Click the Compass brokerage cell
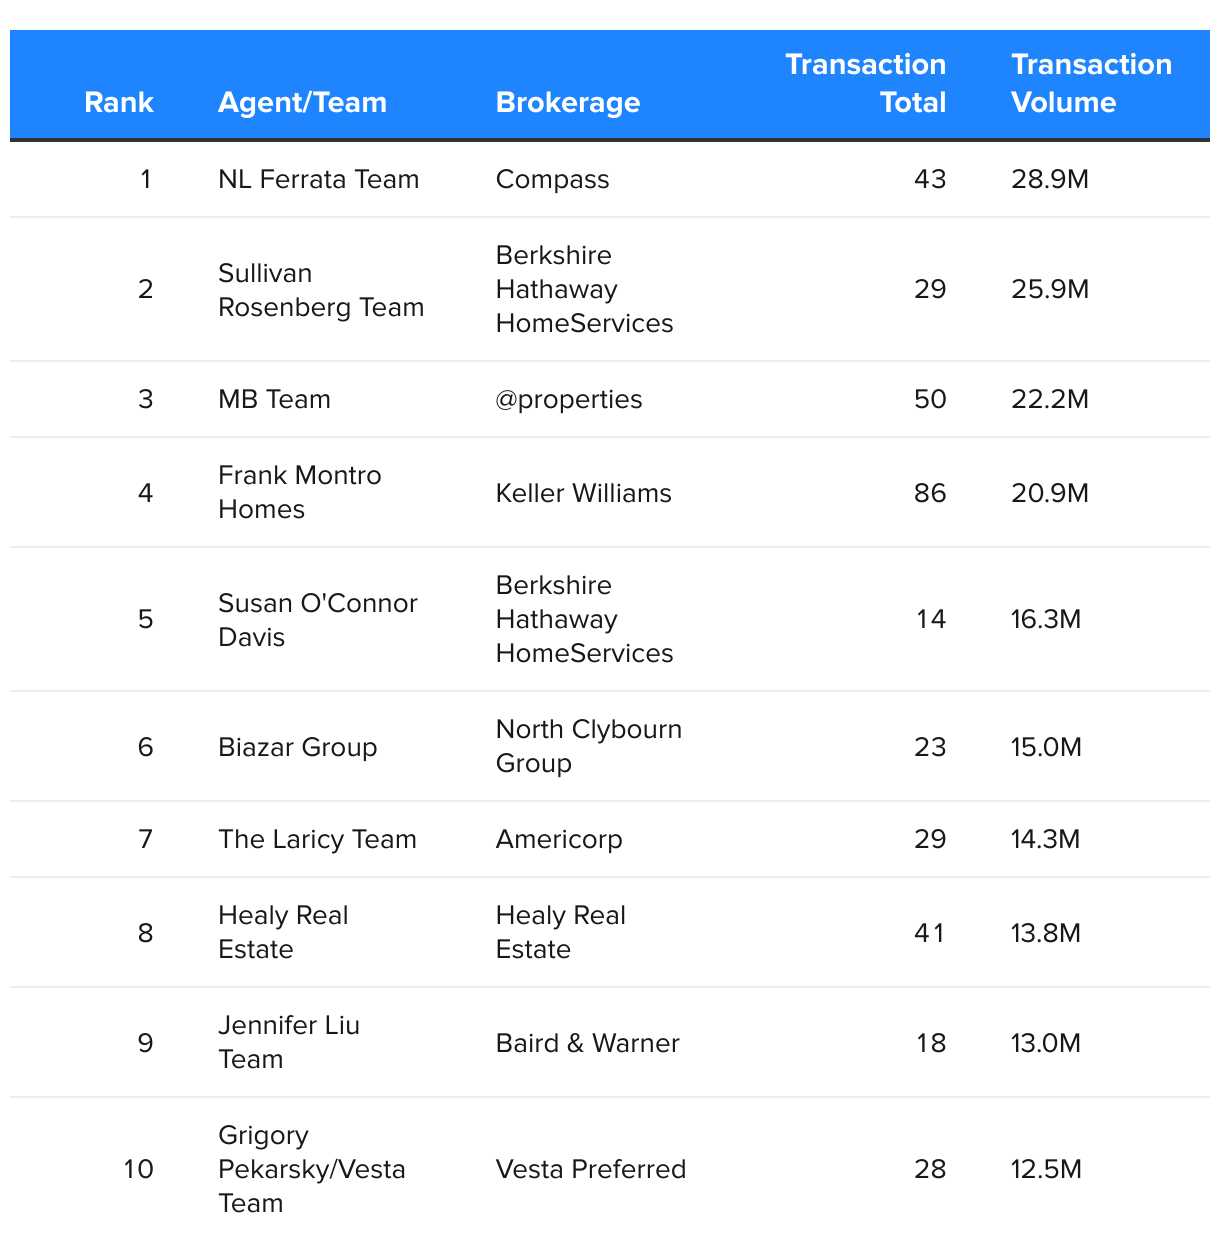This screenshot has width=1220, height=1250. 552,179
